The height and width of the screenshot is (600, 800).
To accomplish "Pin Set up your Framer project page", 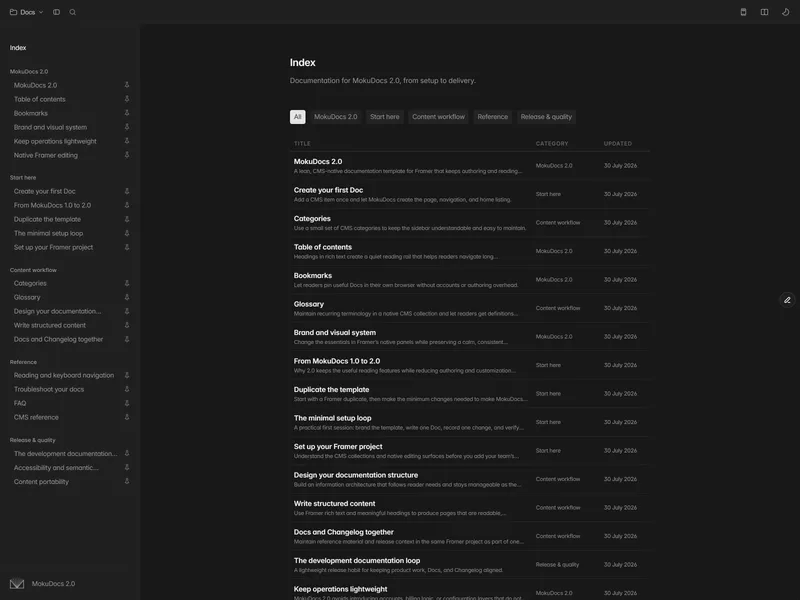I will [127, 247].
